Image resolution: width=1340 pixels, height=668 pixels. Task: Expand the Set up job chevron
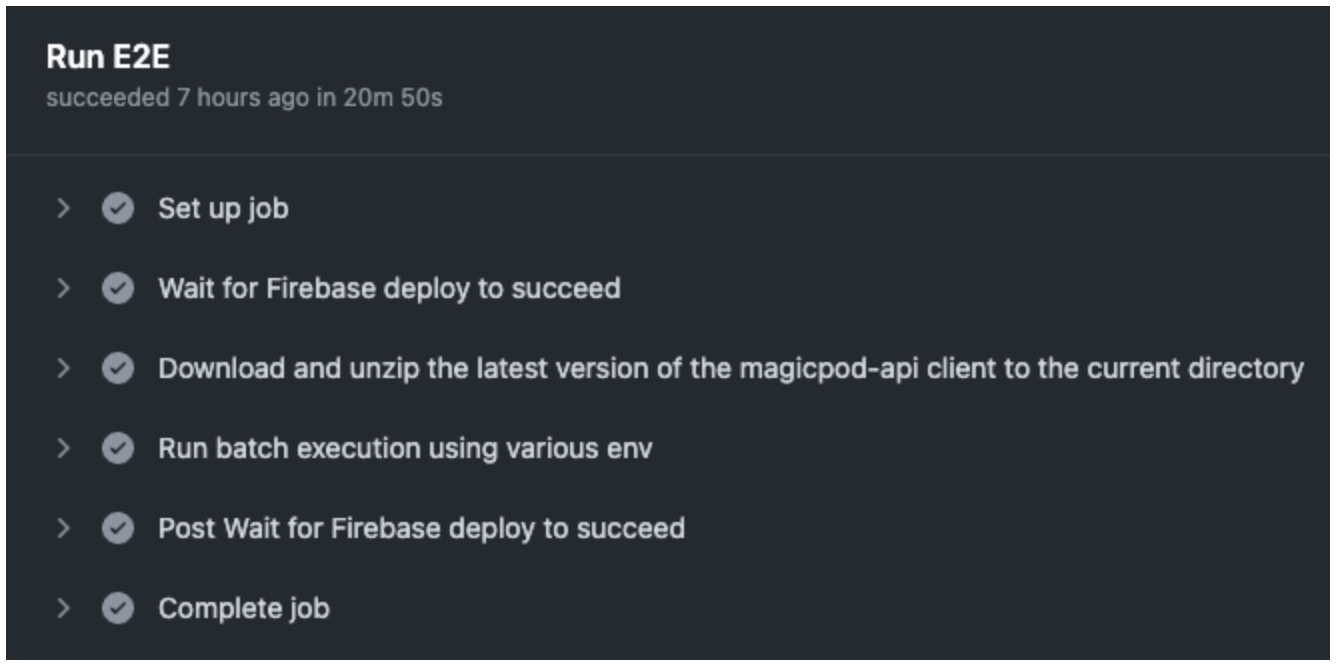point(64,209)
